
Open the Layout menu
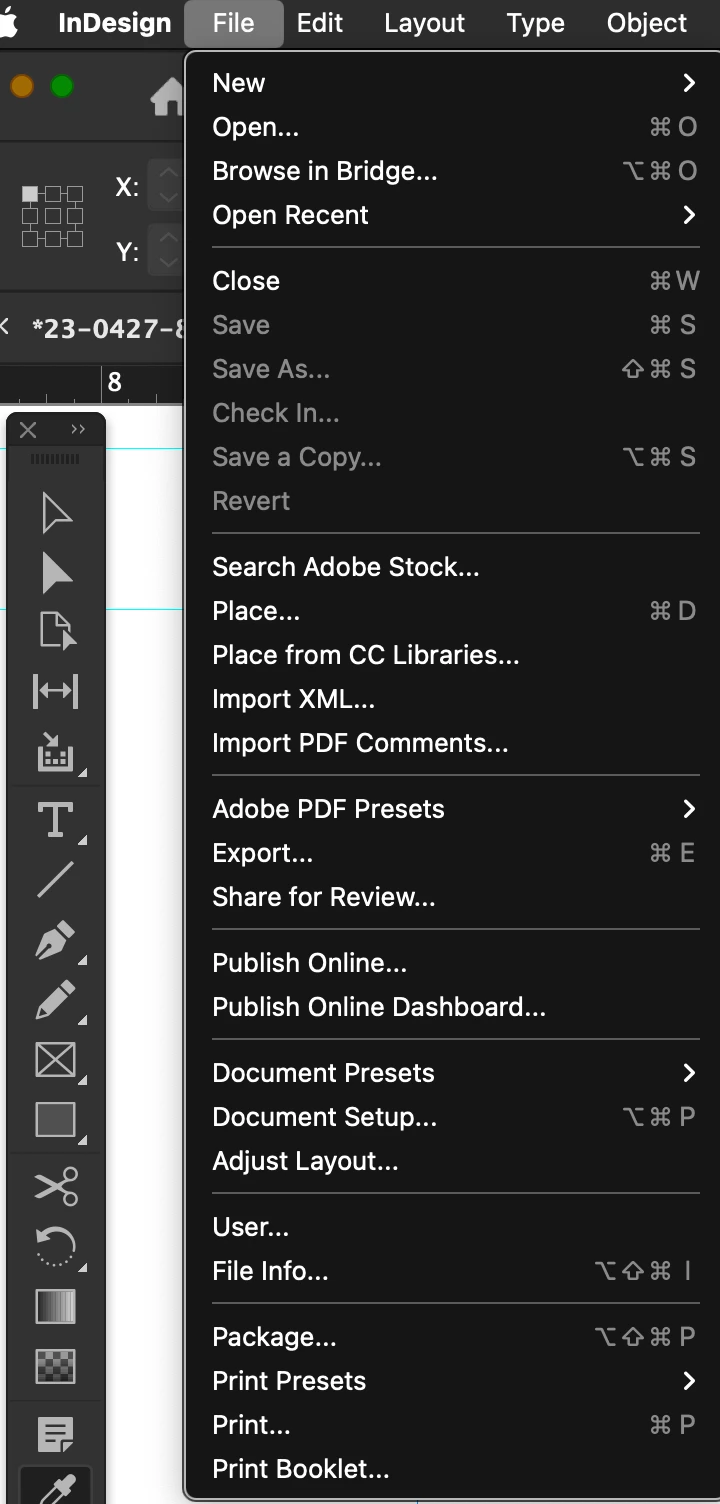tap(424, 23)
